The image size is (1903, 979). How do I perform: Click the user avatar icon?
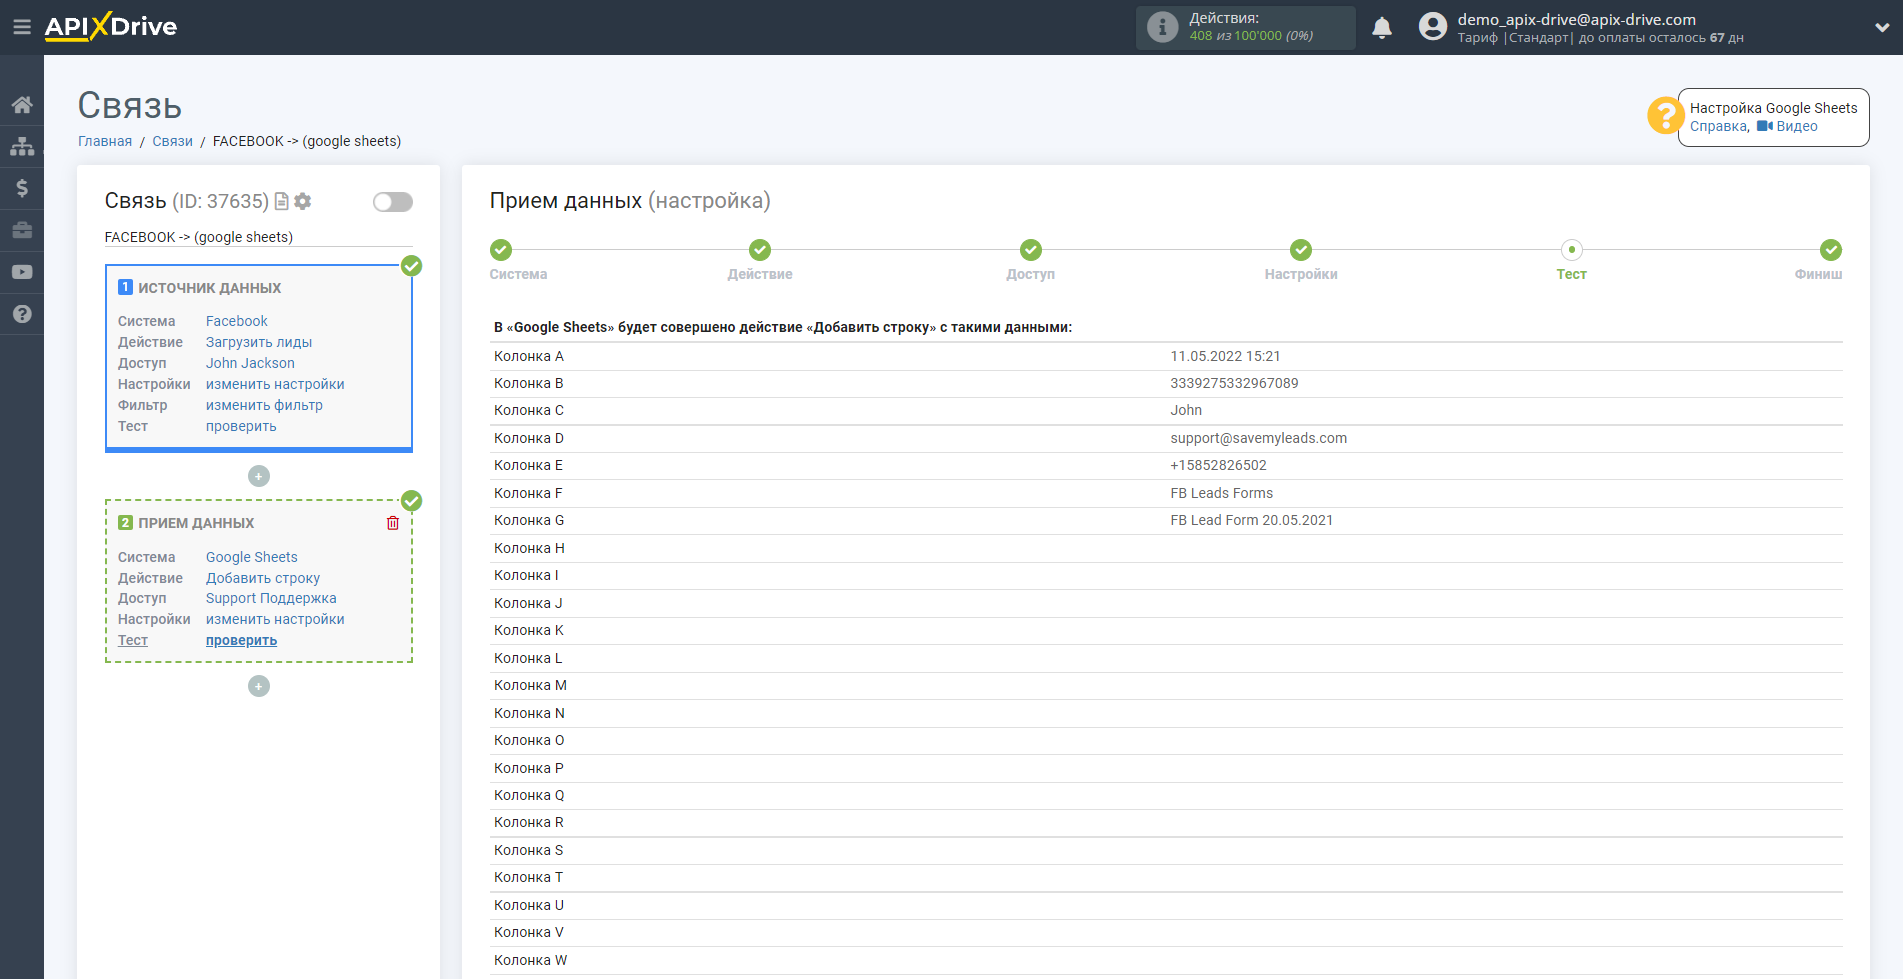point(1433,27)
